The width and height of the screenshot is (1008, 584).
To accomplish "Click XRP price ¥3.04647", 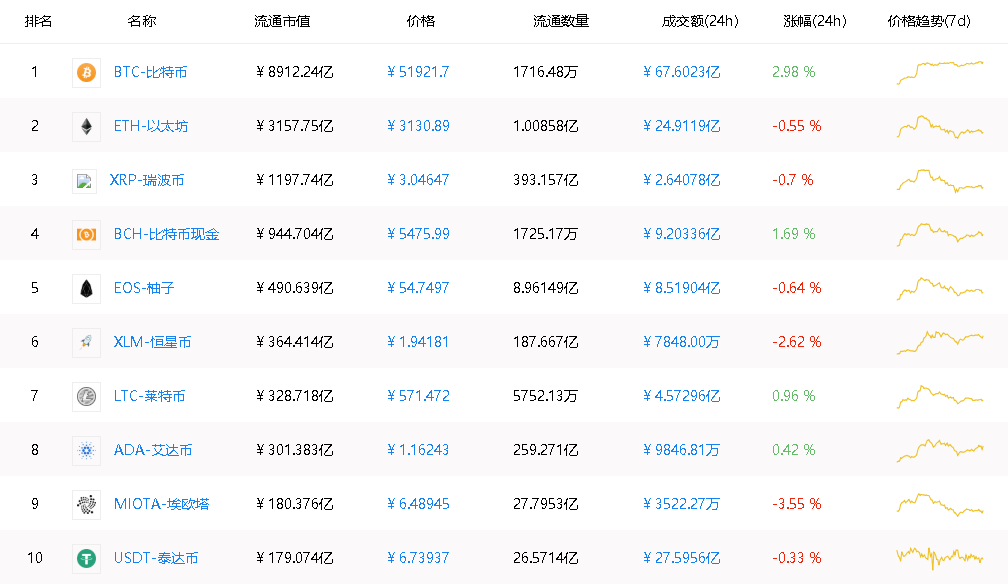I will [x=418, y=180].
